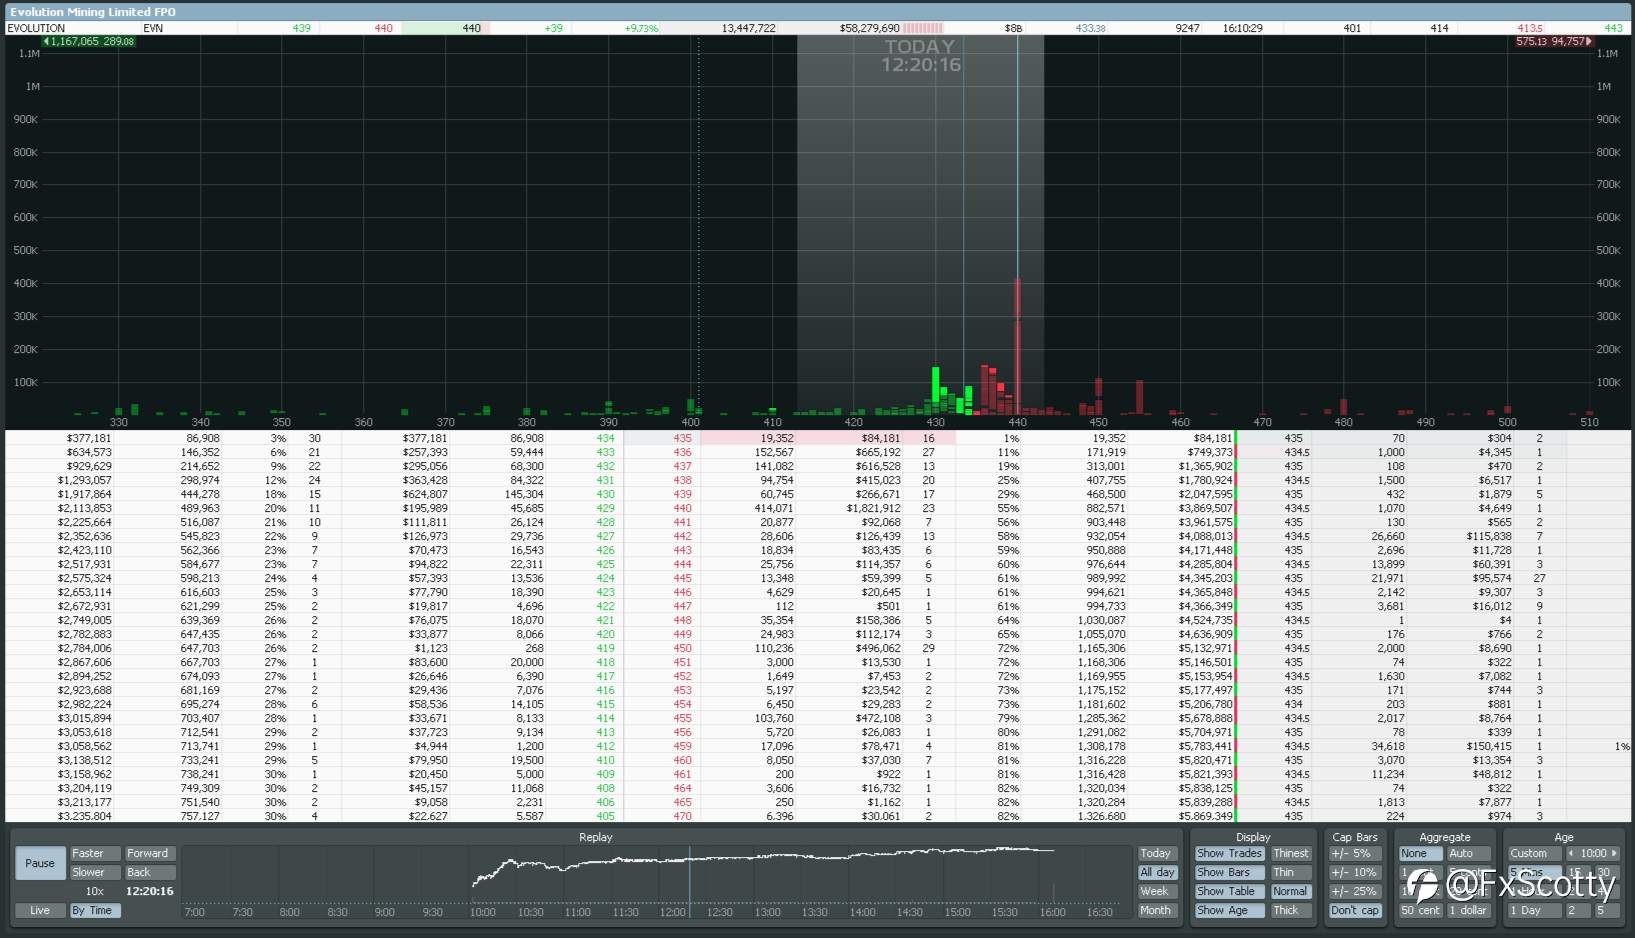Select the Week time range

click(x=1157, y=892)
